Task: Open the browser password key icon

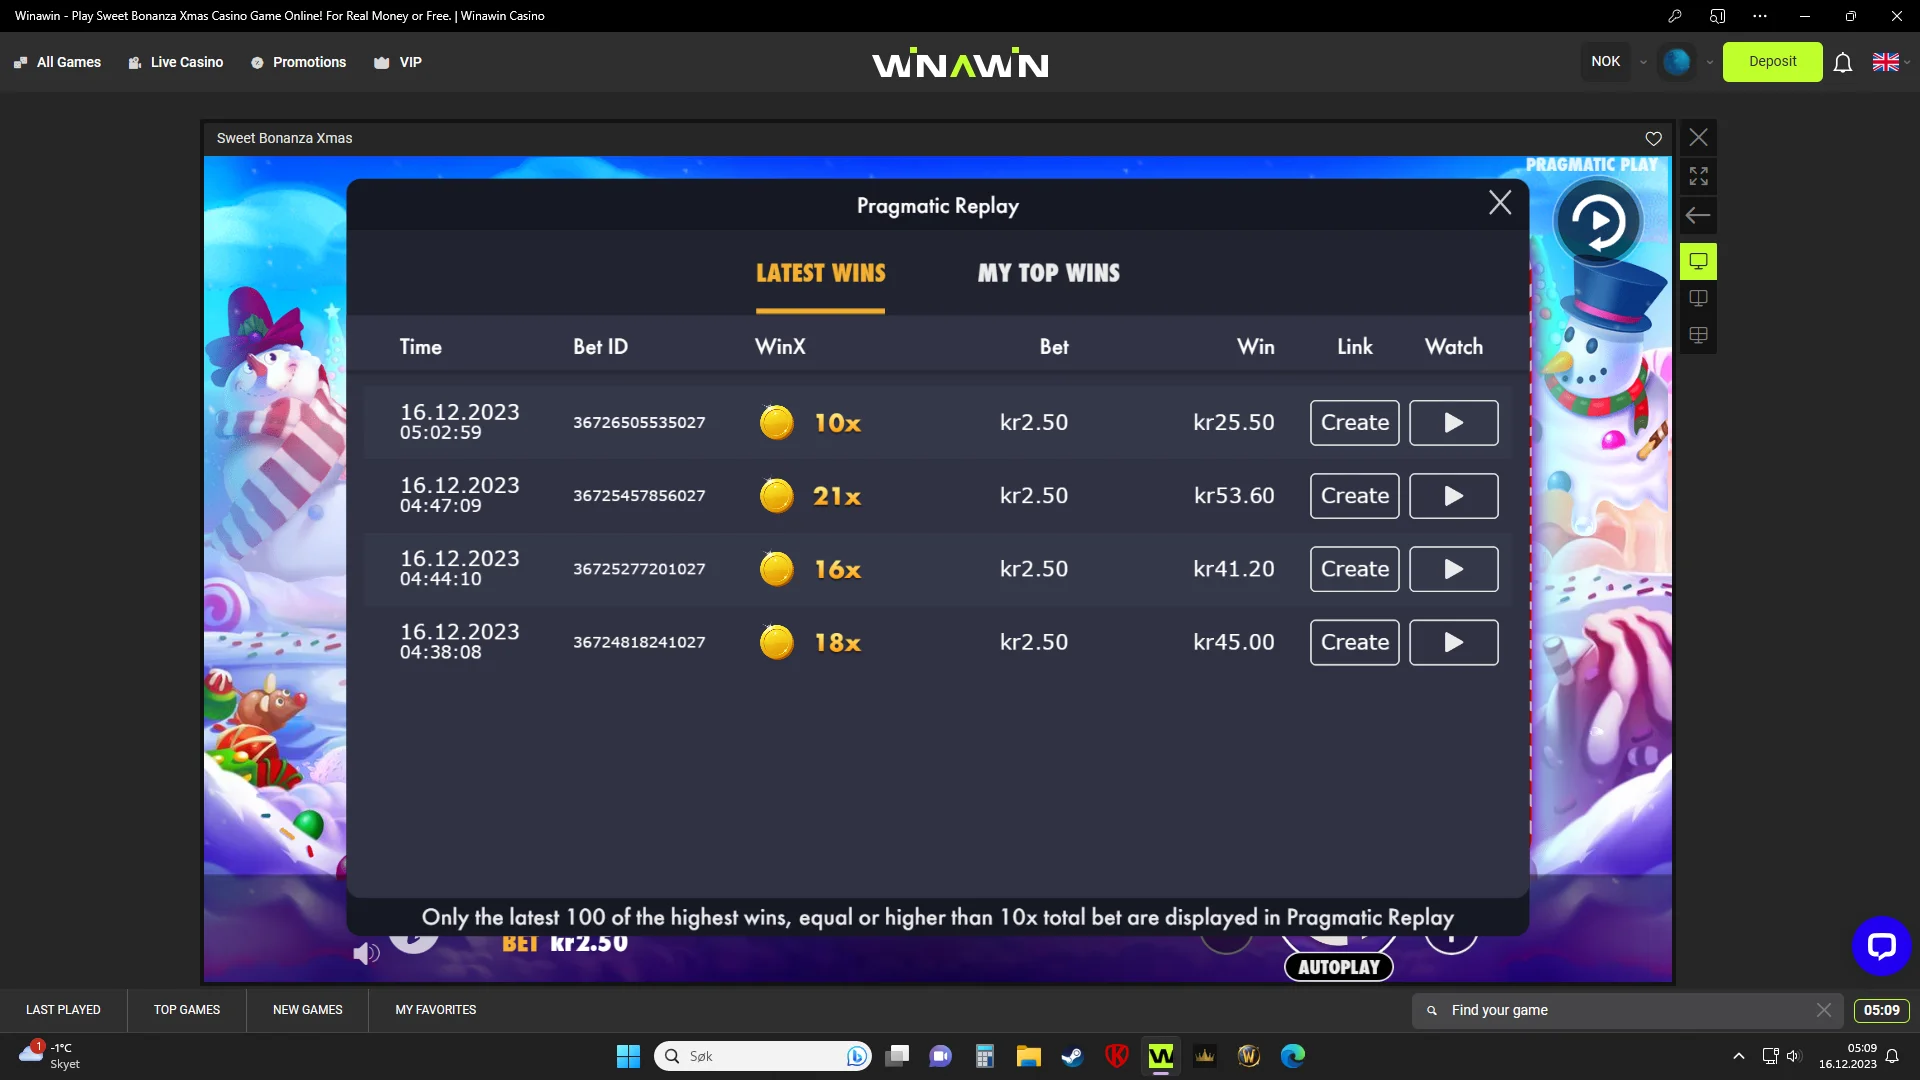Action: click(x=1675, y=16)
